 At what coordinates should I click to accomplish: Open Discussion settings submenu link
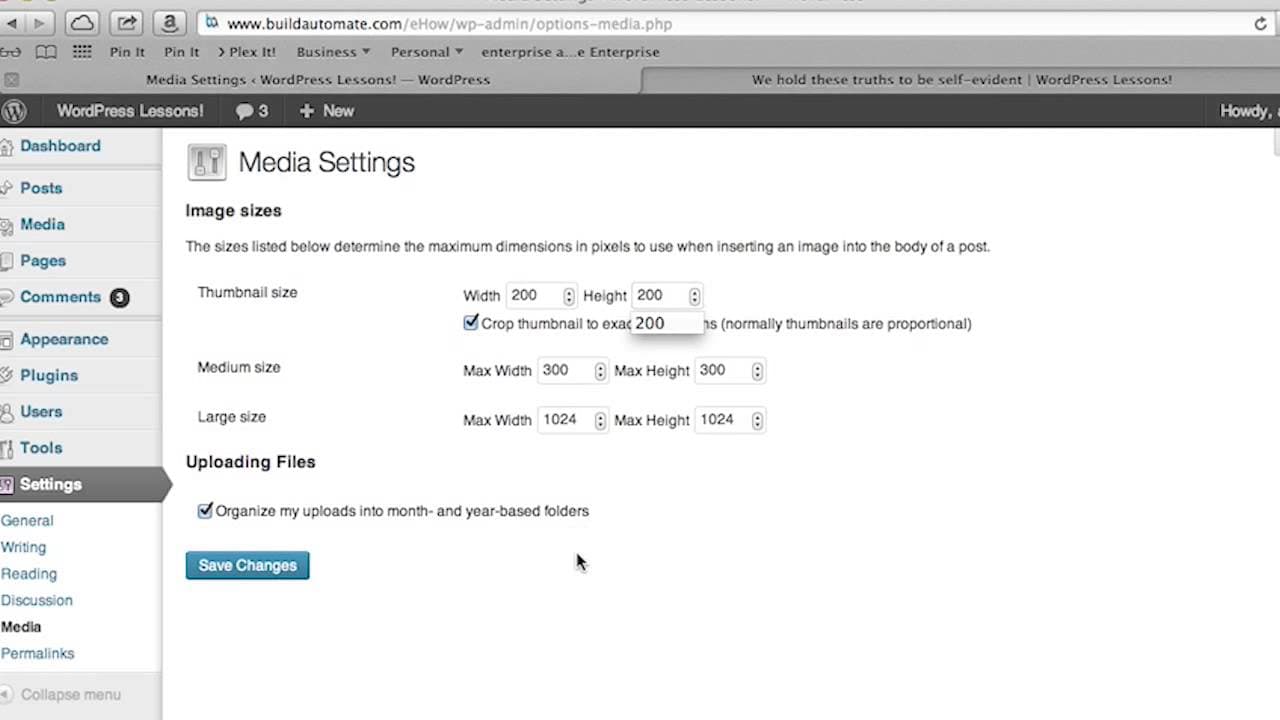36,601
